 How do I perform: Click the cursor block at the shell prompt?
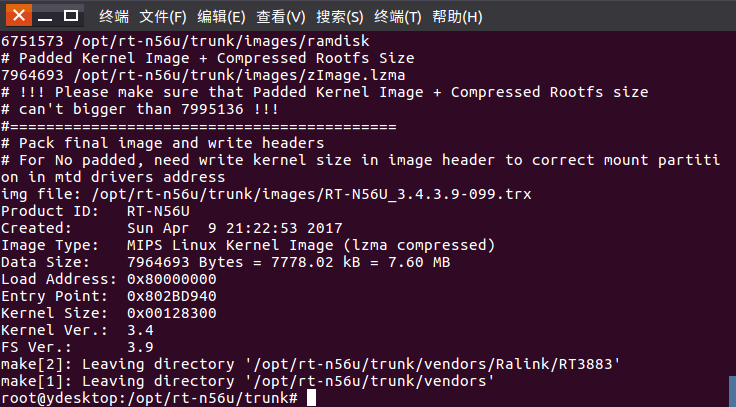click(311, 398)
